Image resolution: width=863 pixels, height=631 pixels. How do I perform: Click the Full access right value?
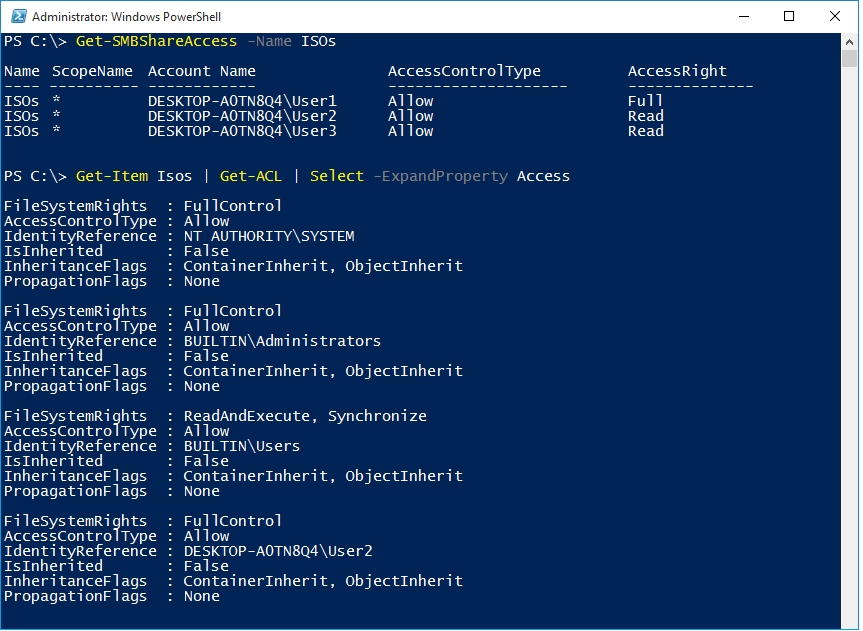click(645, 101)
